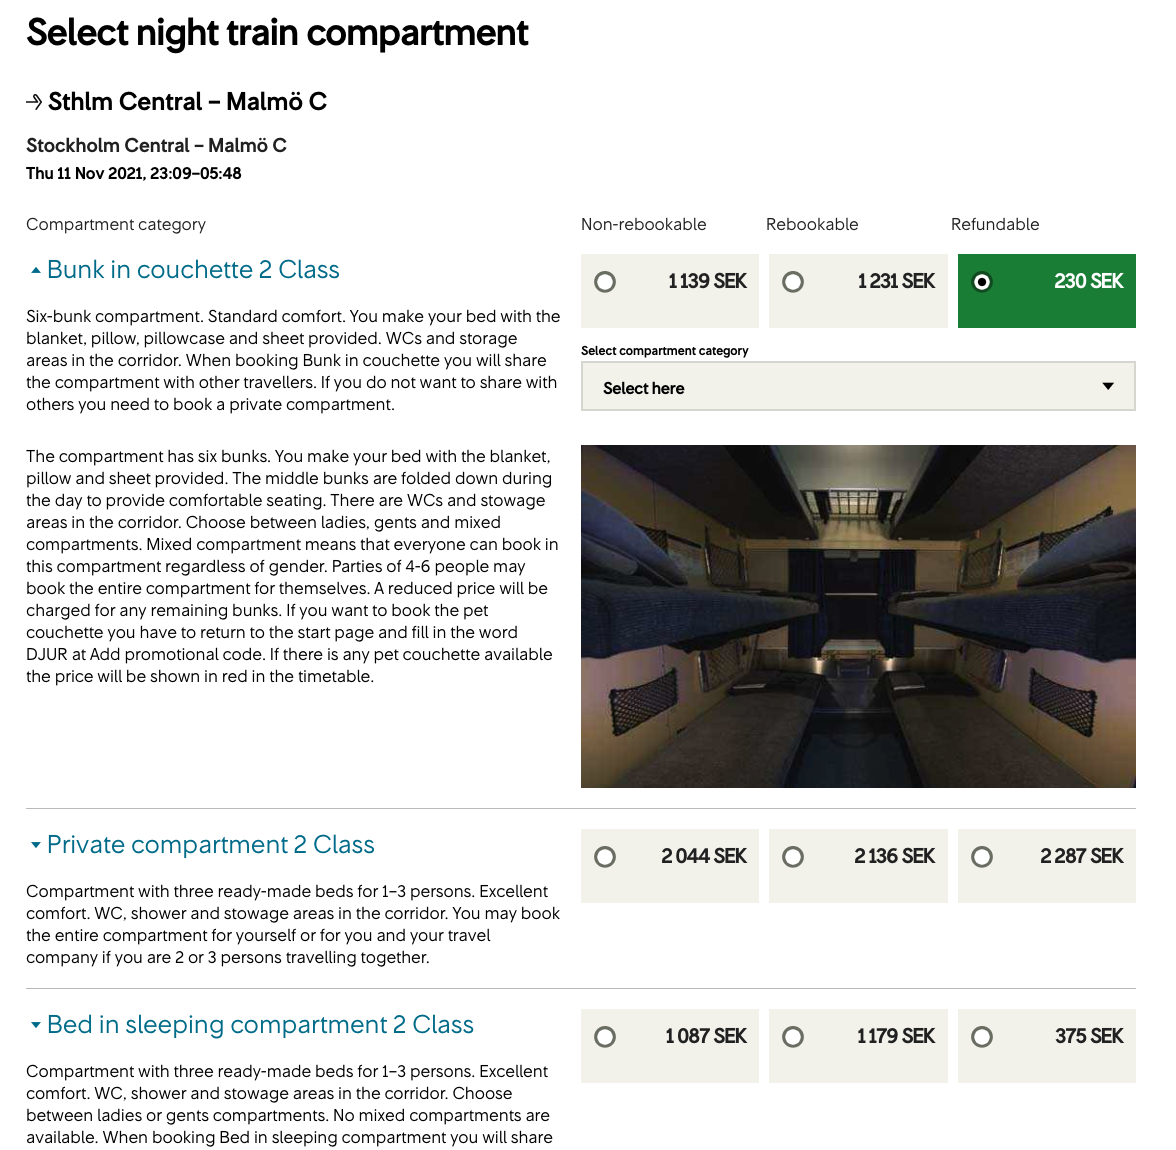Pick Private compartment Non-rebookable 2 044 SEK
This screenshot has height=1150, width=1176.
(x=605, y=857)
